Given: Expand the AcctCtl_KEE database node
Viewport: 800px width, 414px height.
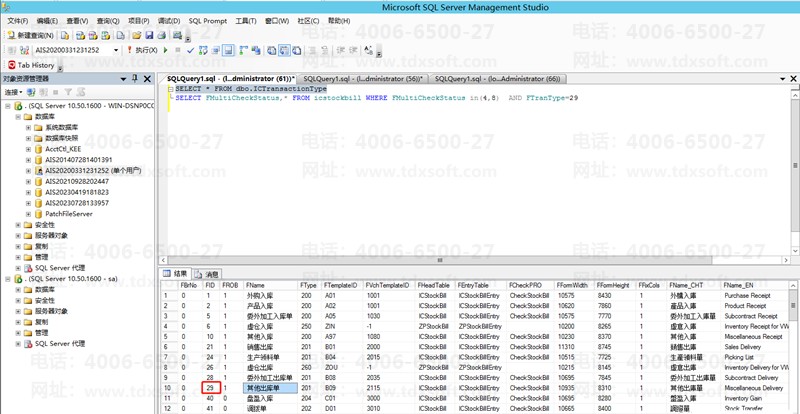Looking at the screenshot, I should [29, 148].
